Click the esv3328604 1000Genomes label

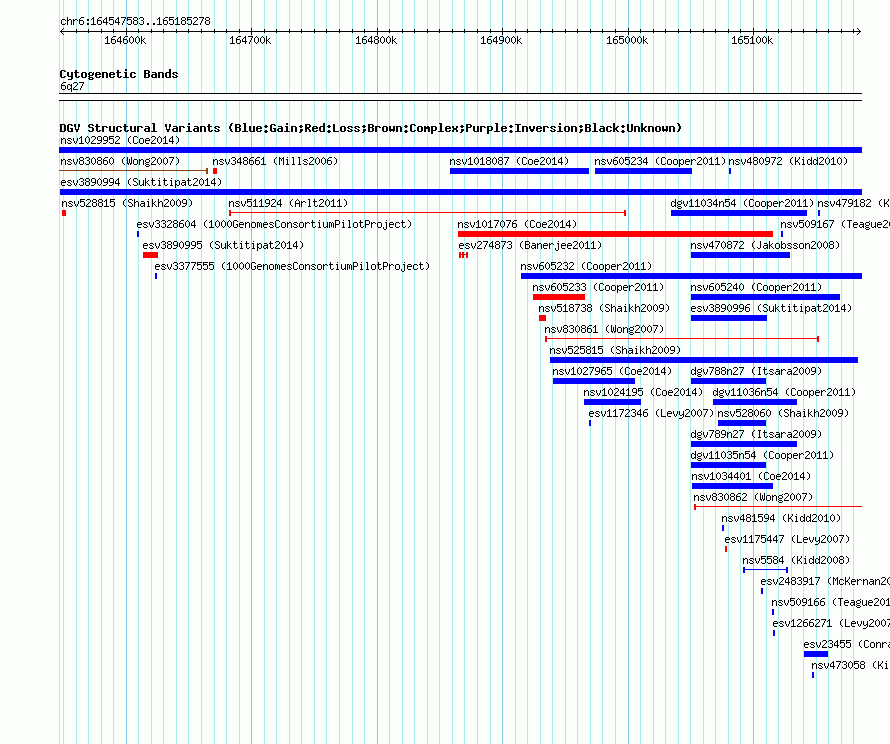274,224
